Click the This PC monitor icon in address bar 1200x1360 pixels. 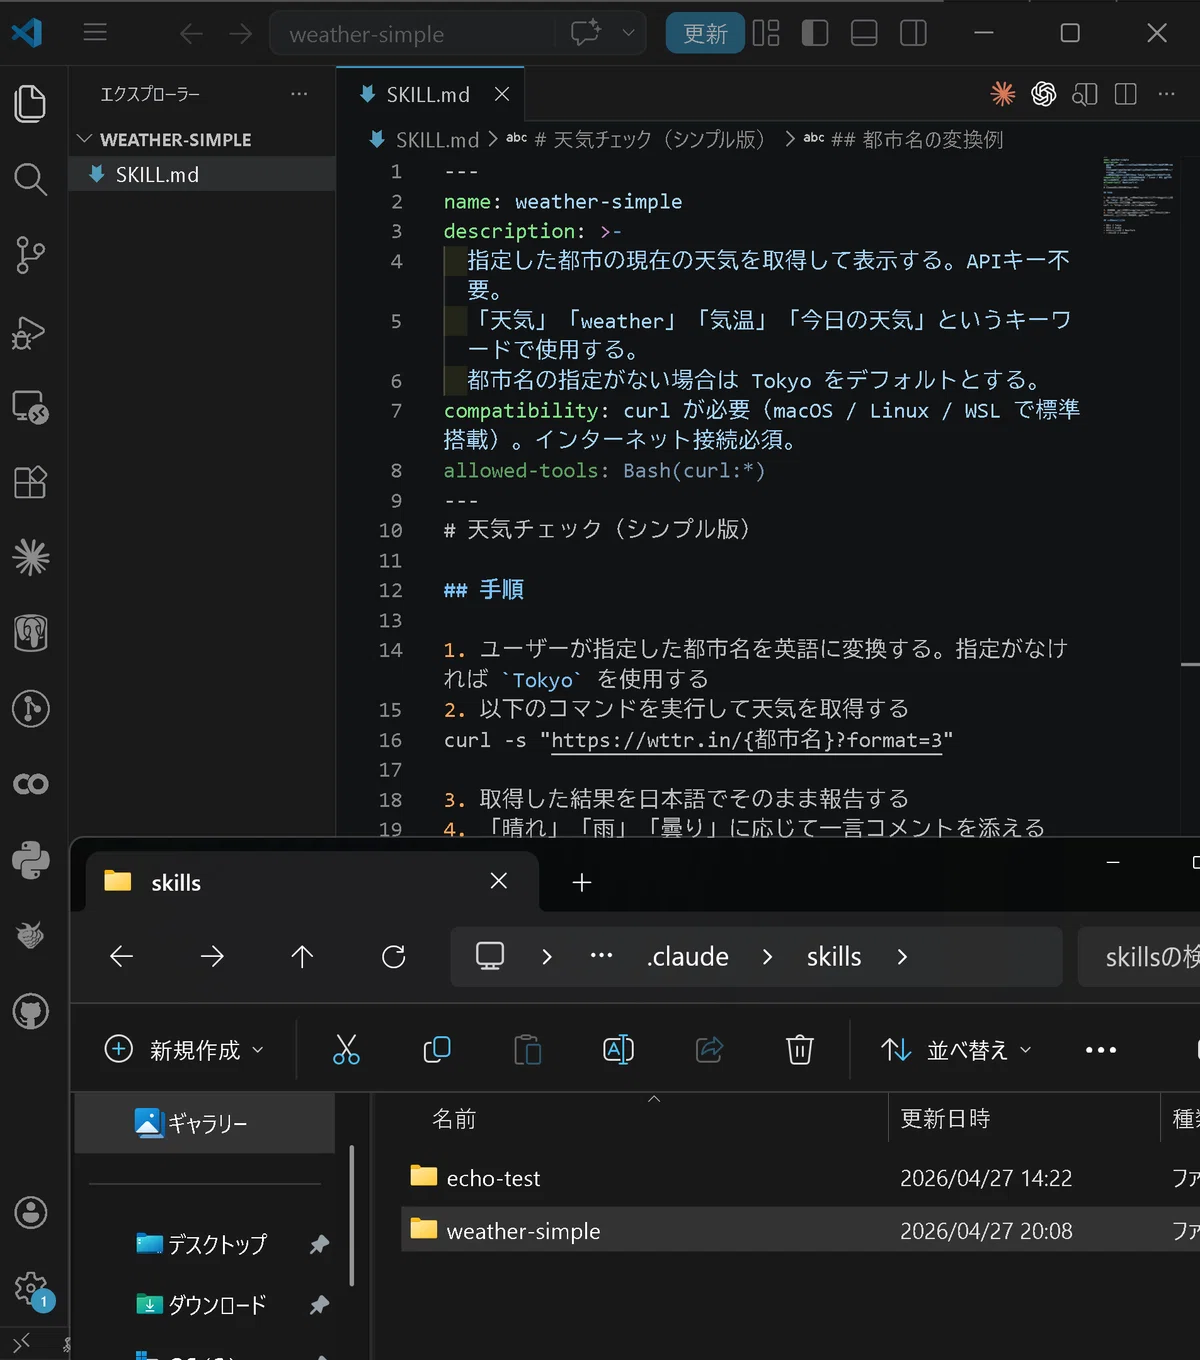coord(490,957)
